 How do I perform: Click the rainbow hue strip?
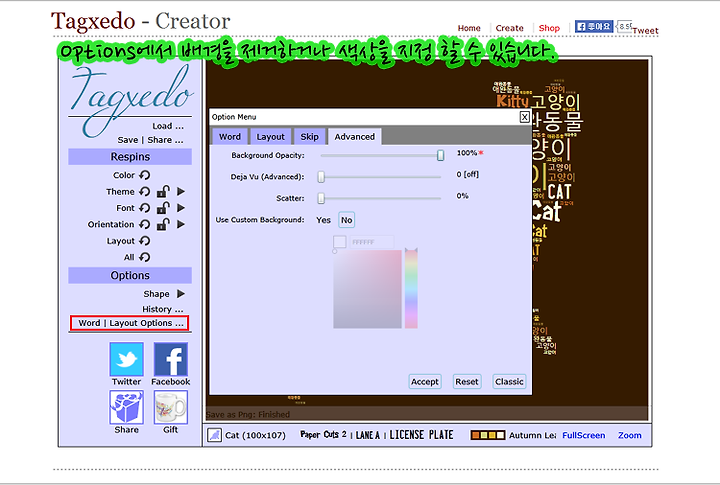[411, 289]
